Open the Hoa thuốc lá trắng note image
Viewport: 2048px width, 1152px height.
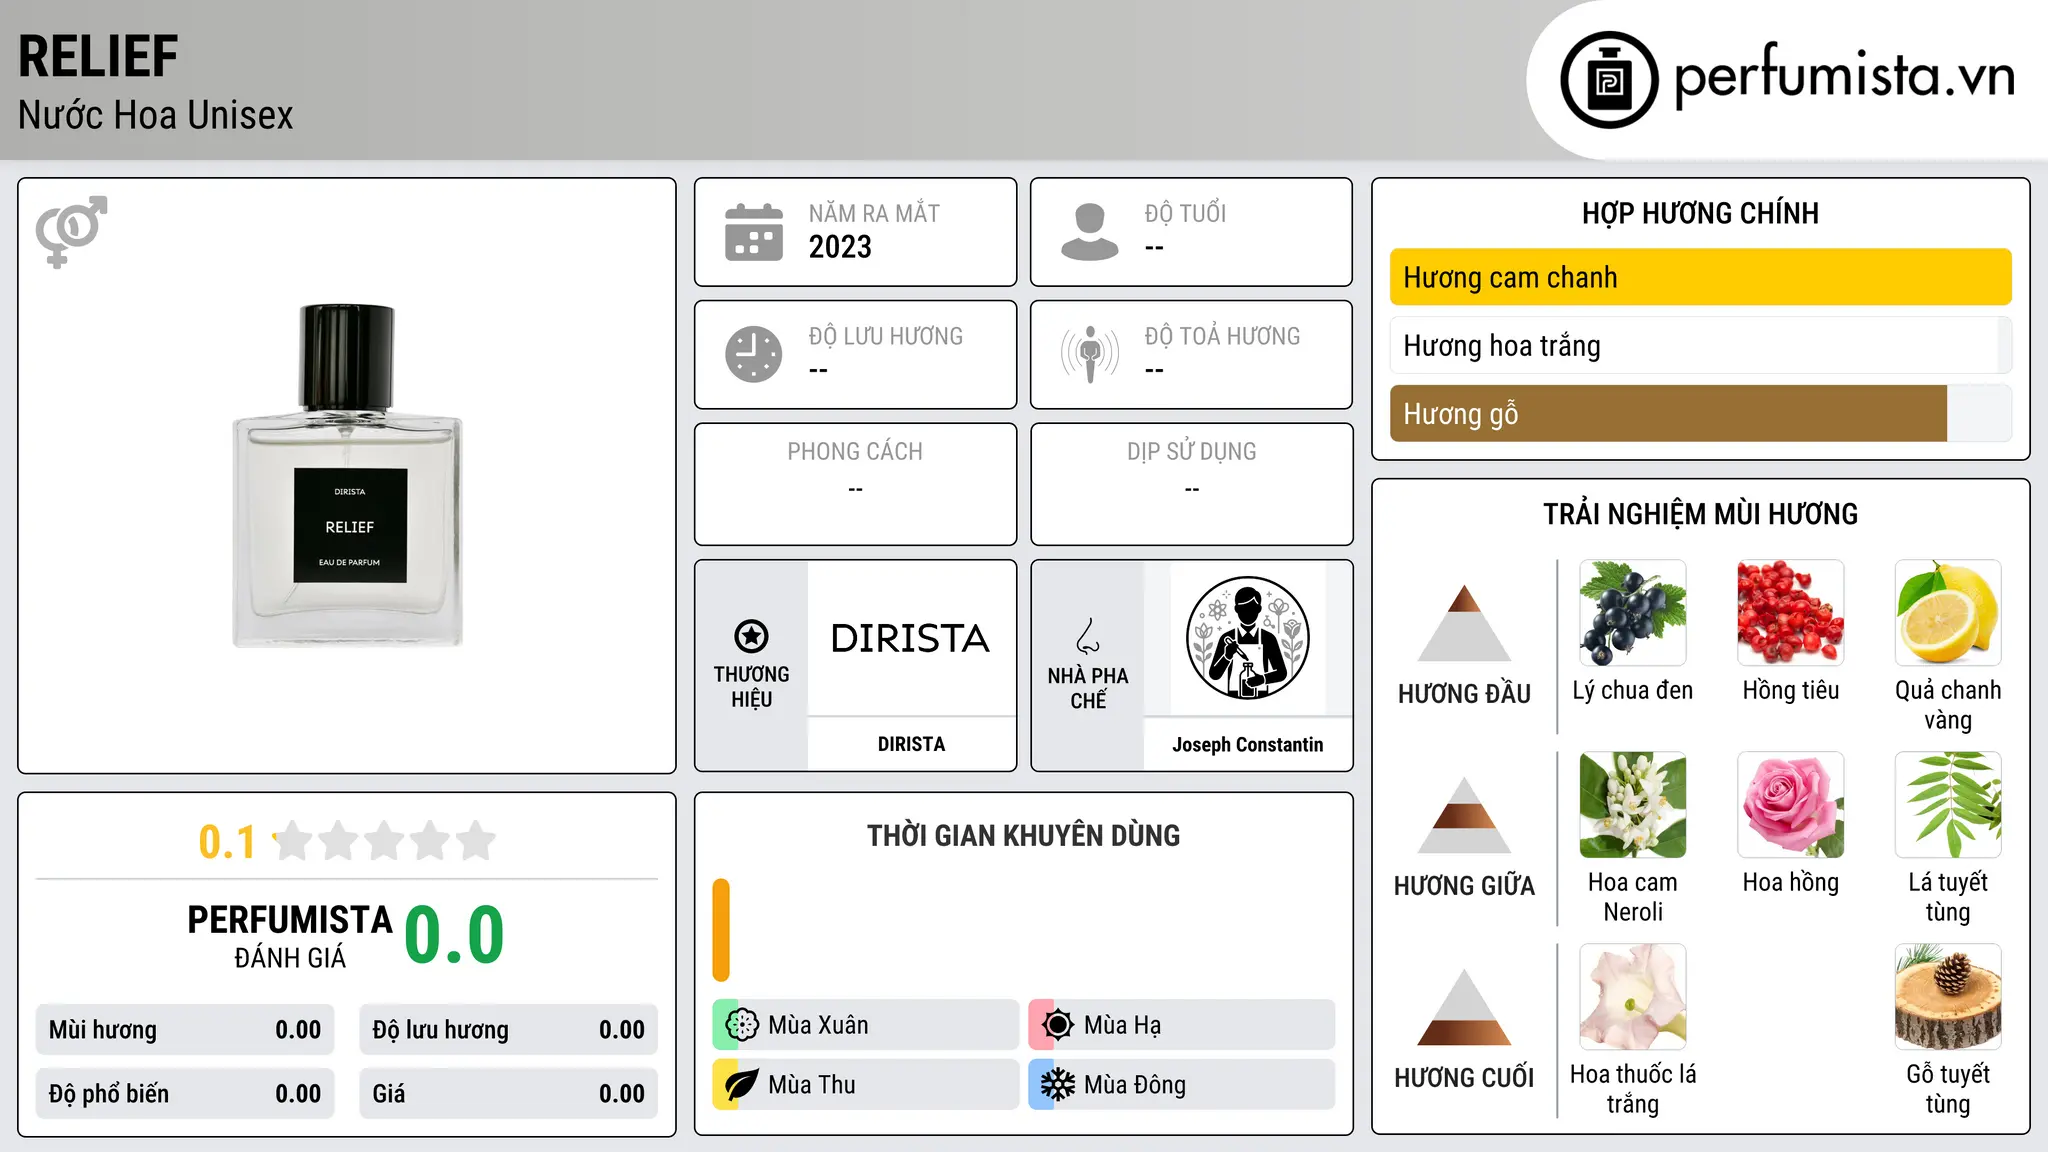(x=1633, y=997)
